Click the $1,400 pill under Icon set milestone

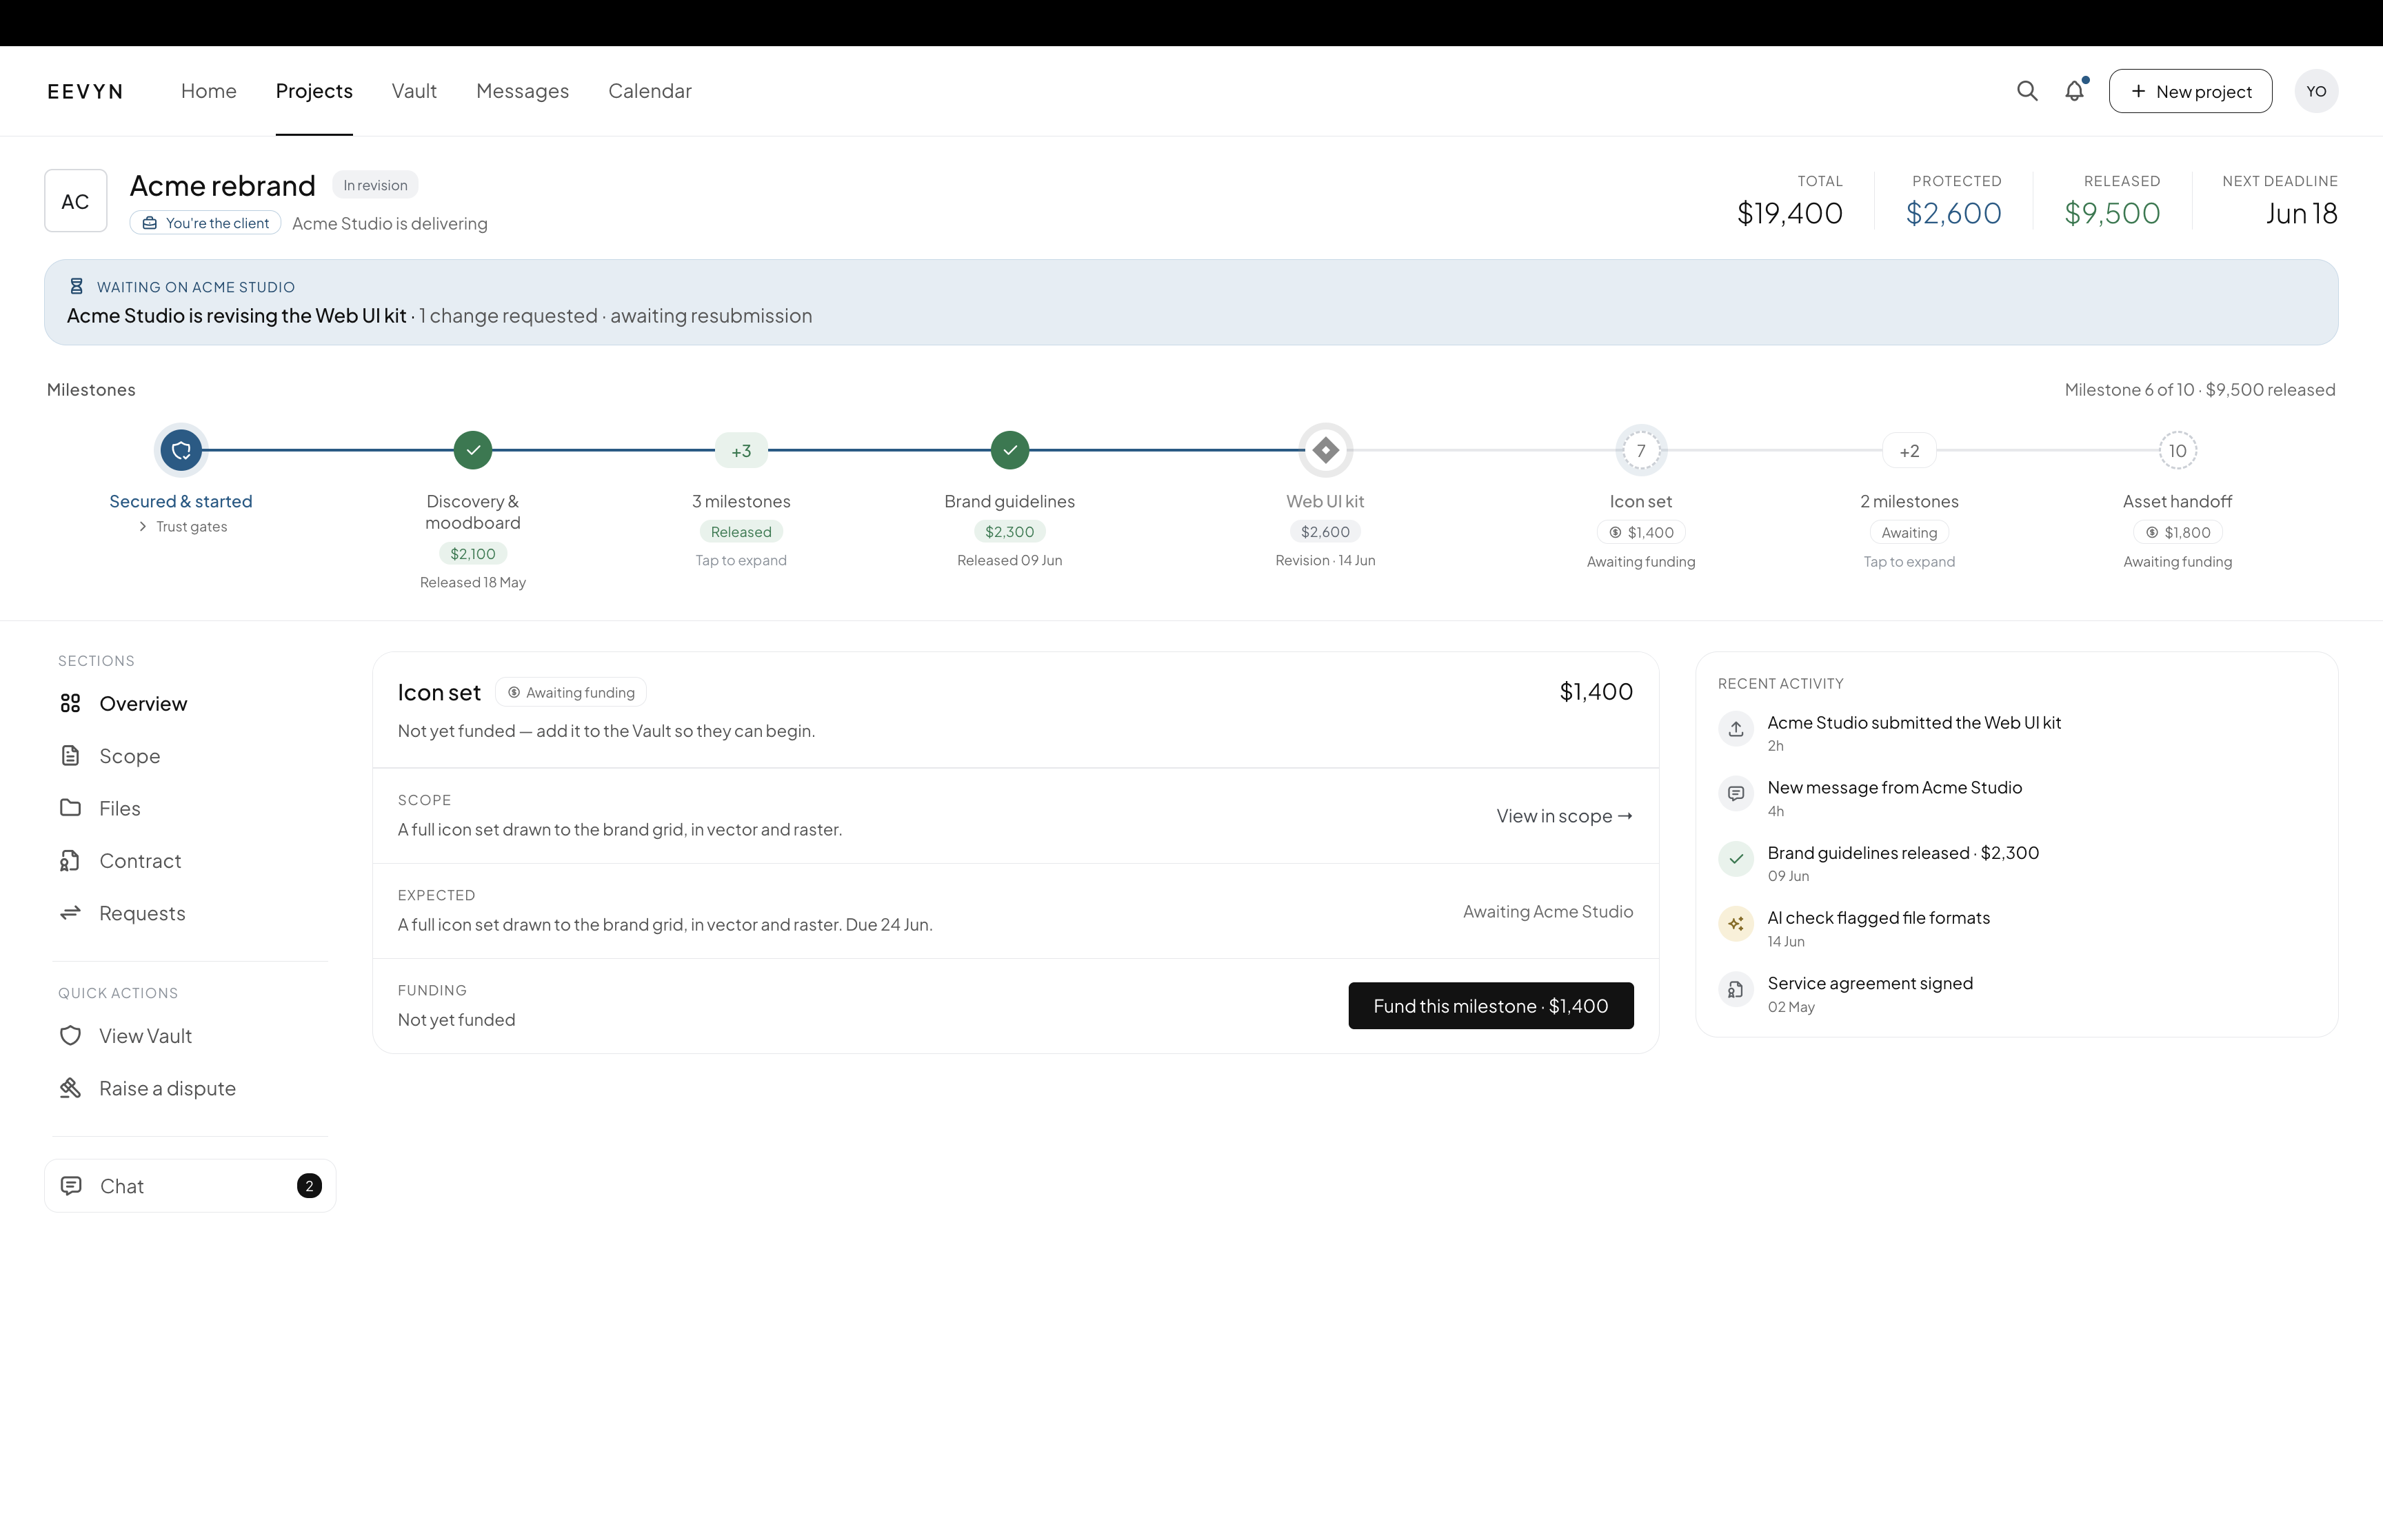coord(1641,533)
